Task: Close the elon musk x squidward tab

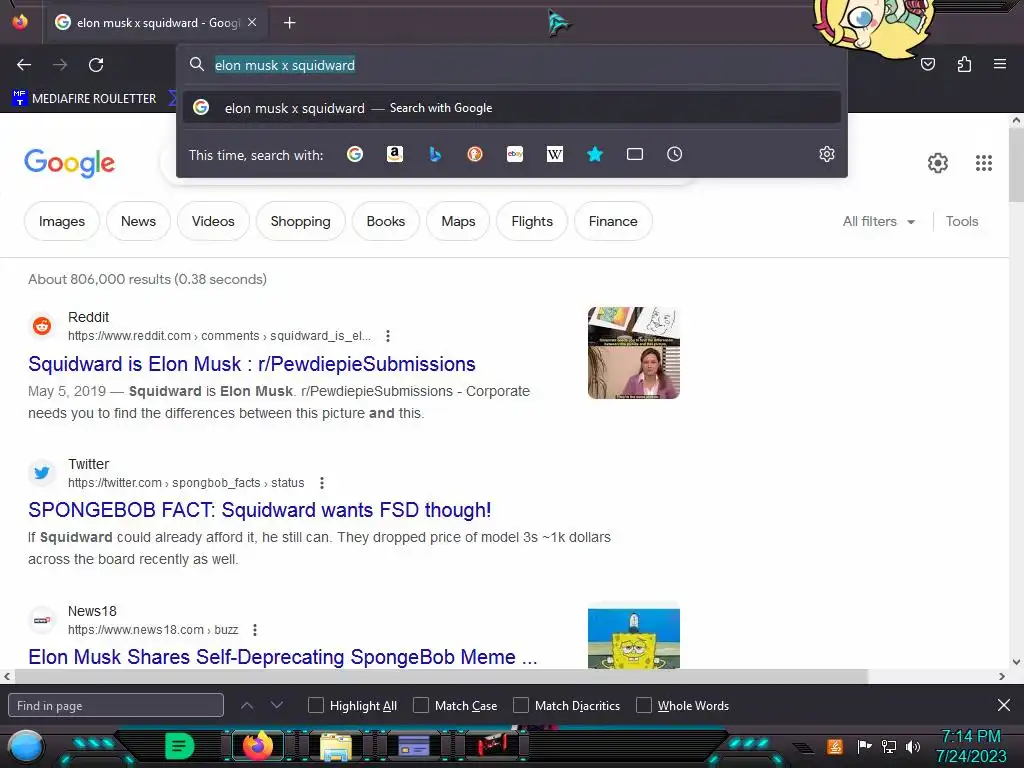Action: 252,22
